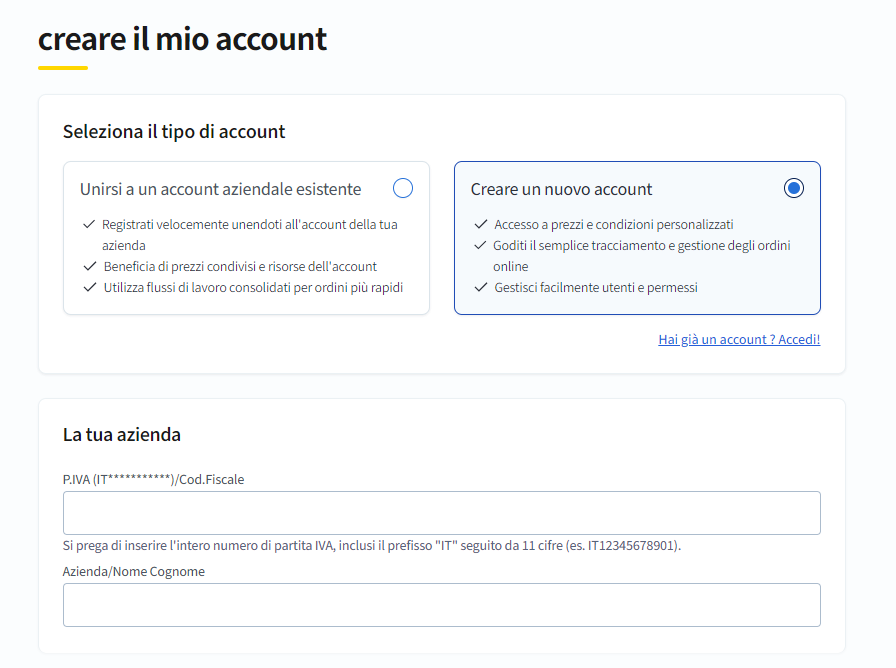Click the "Gestisci facilmente utenti e permessi" text
The height and width of the screenshot is (668, 896).
coord(596,287)
